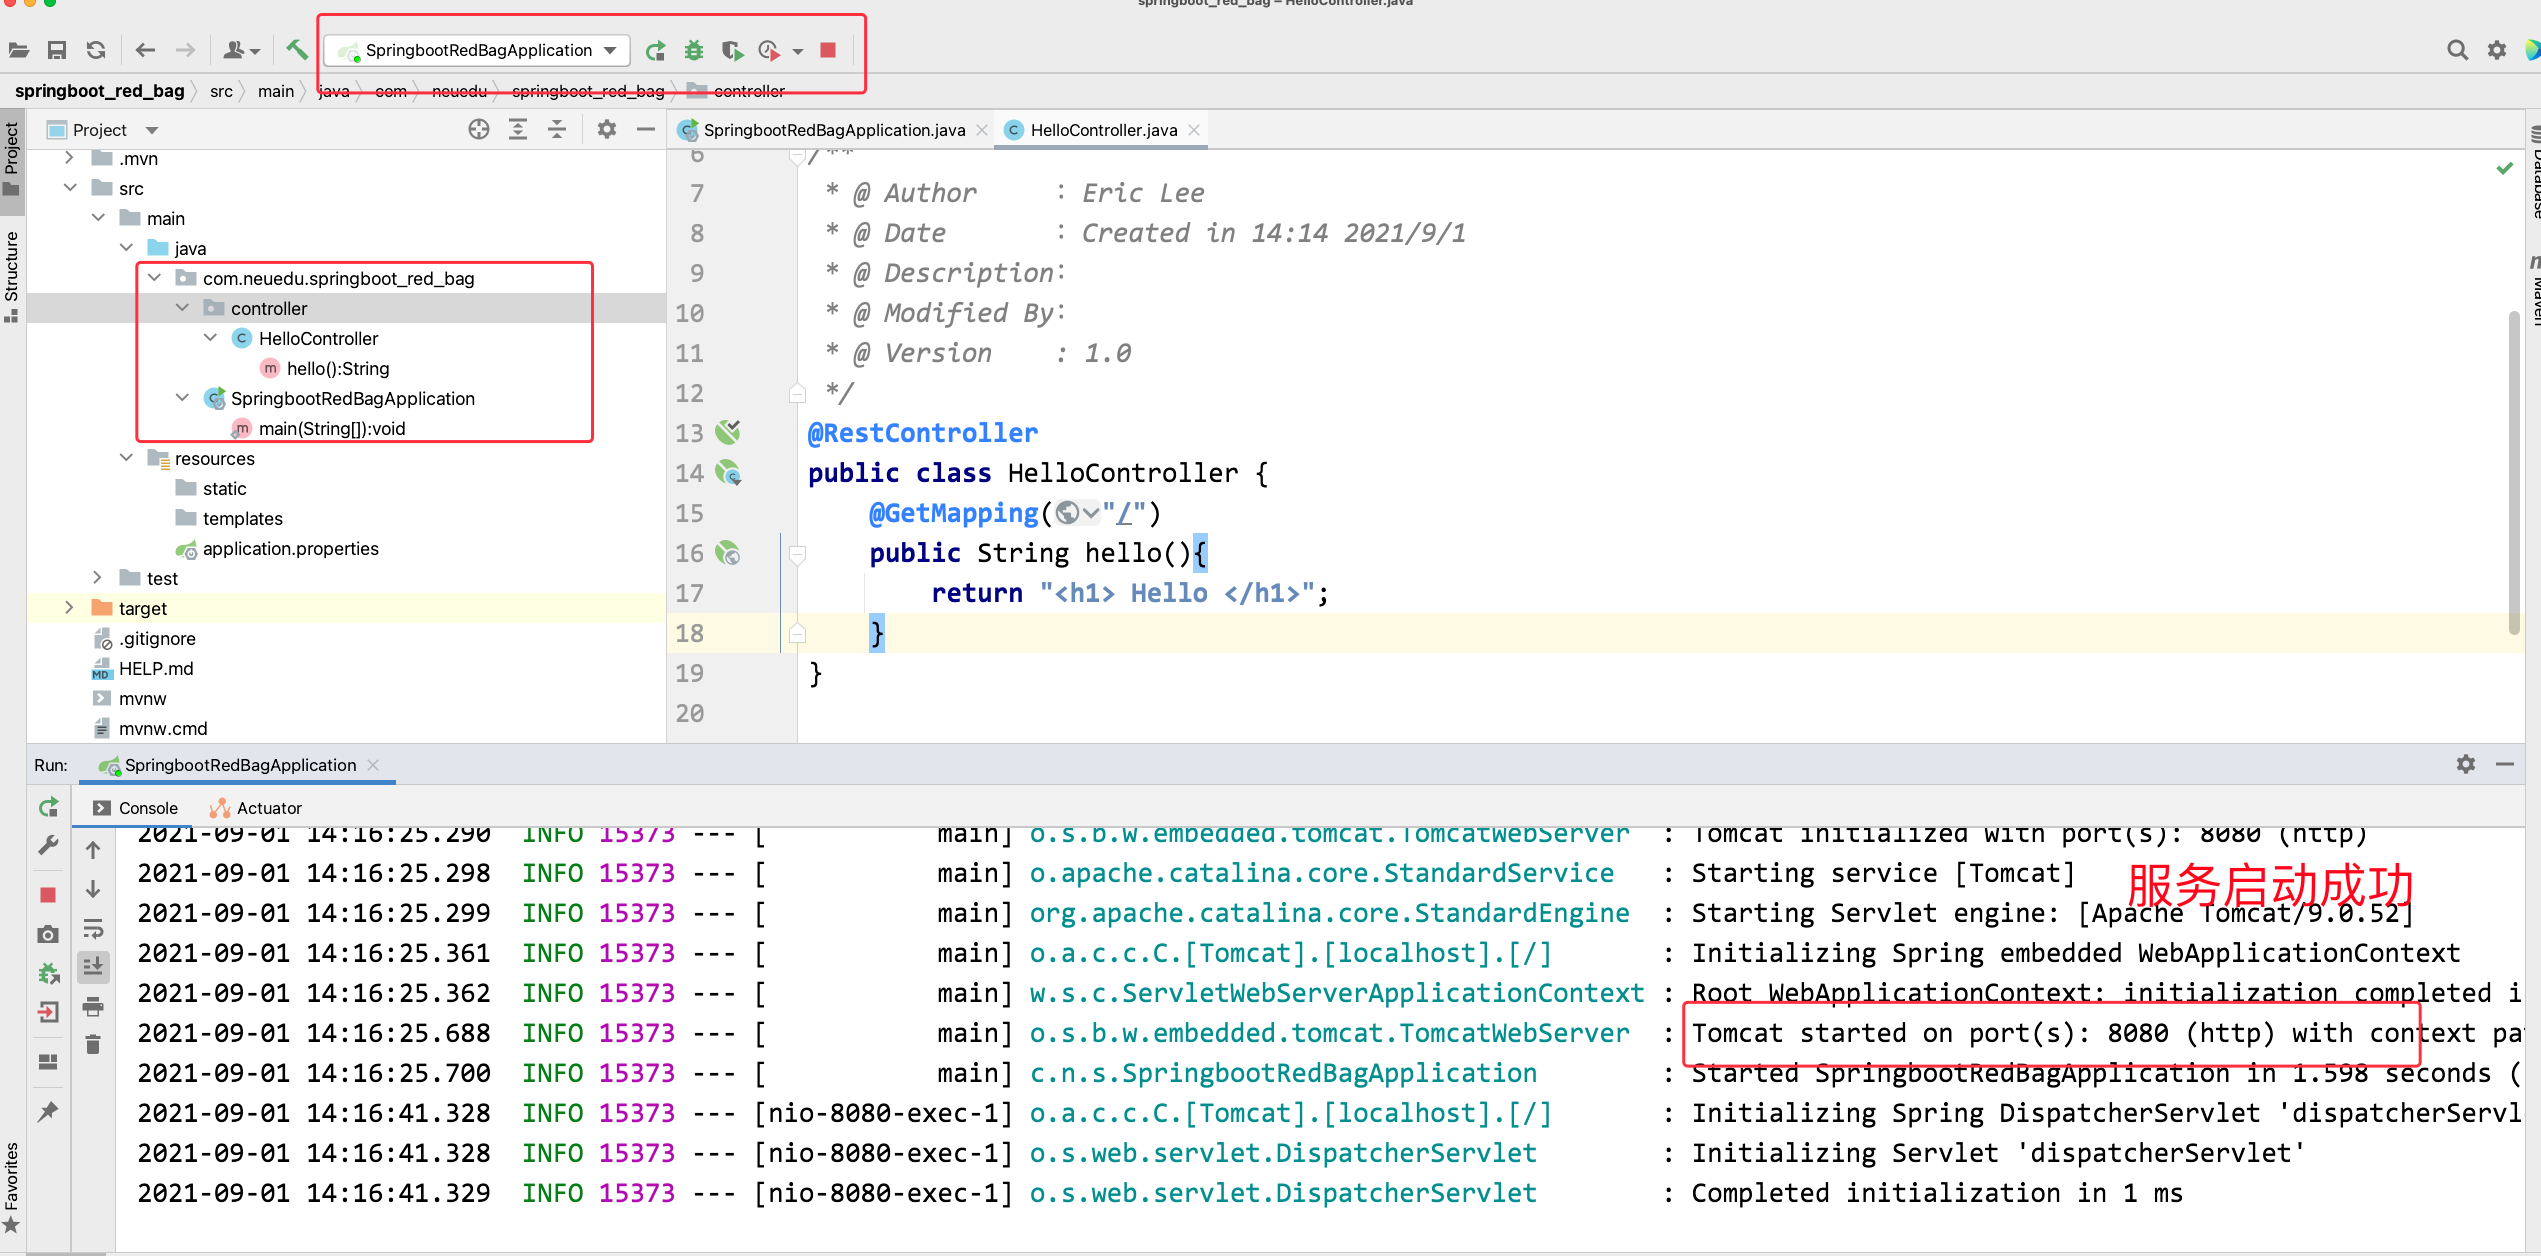Image resolution: width=2541 pixels, height=1256 pixels.
Task: Open the wrench icon in Run panel
Action: click(x=48, y=845)
